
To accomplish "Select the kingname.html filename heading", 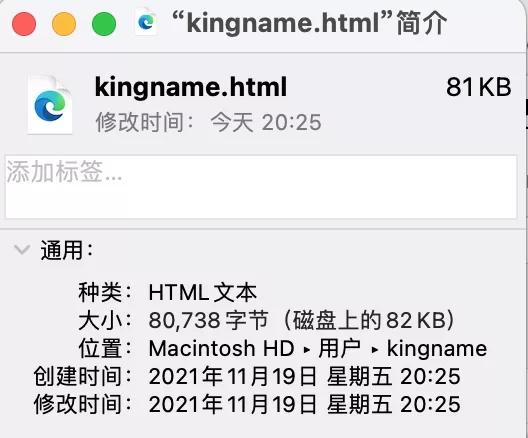I will click(x=191, y=87).
